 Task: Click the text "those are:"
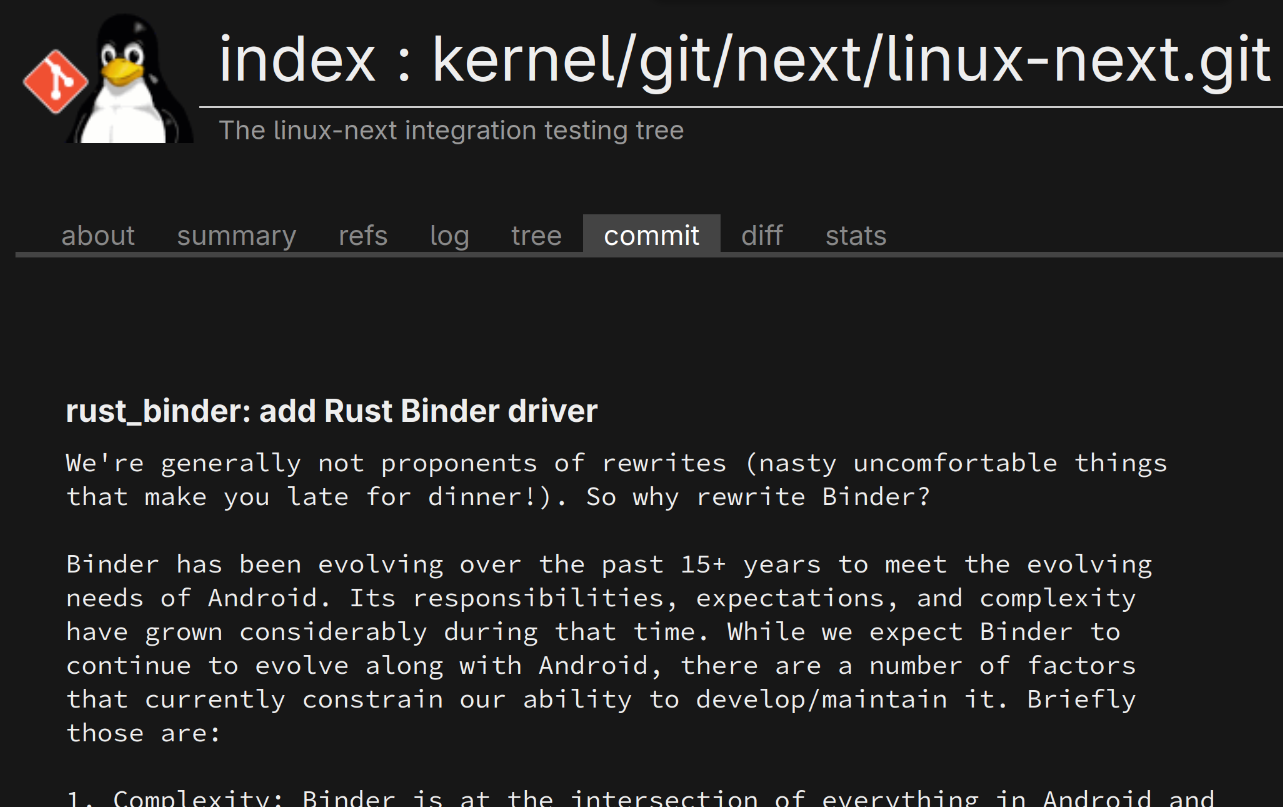143,733
